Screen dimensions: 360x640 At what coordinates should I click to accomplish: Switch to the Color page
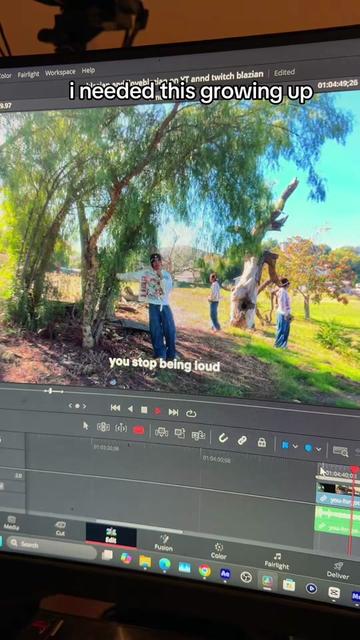219,551
